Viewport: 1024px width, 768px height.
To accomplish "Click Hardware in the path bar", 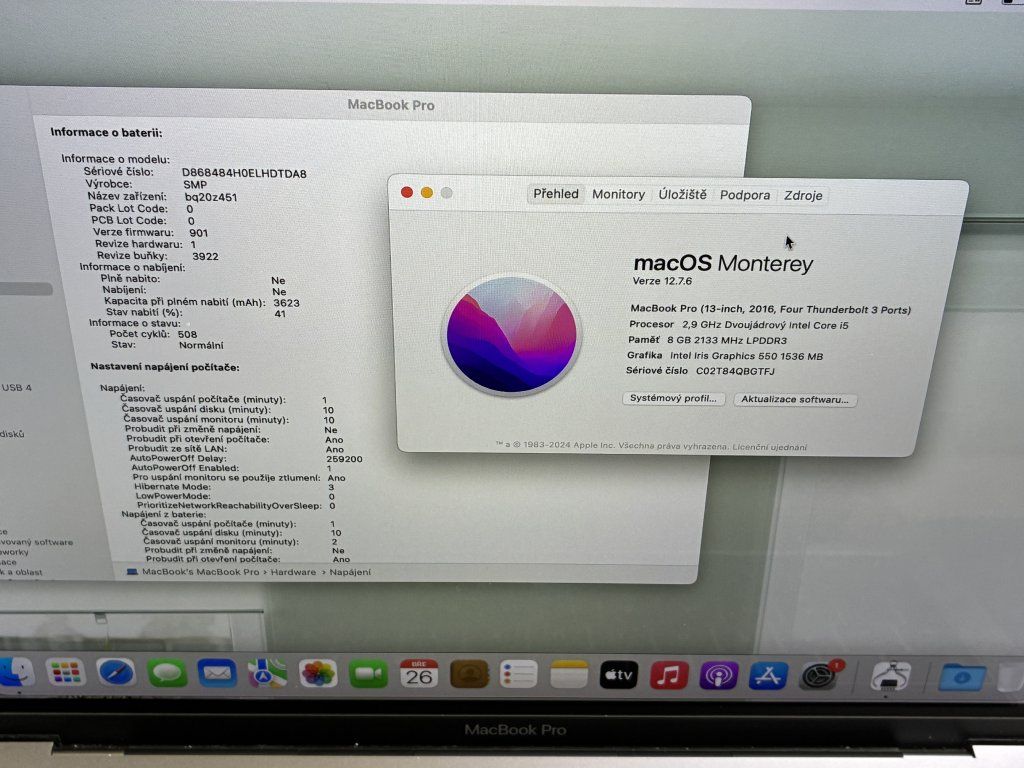I will click(x=292, y=572).
